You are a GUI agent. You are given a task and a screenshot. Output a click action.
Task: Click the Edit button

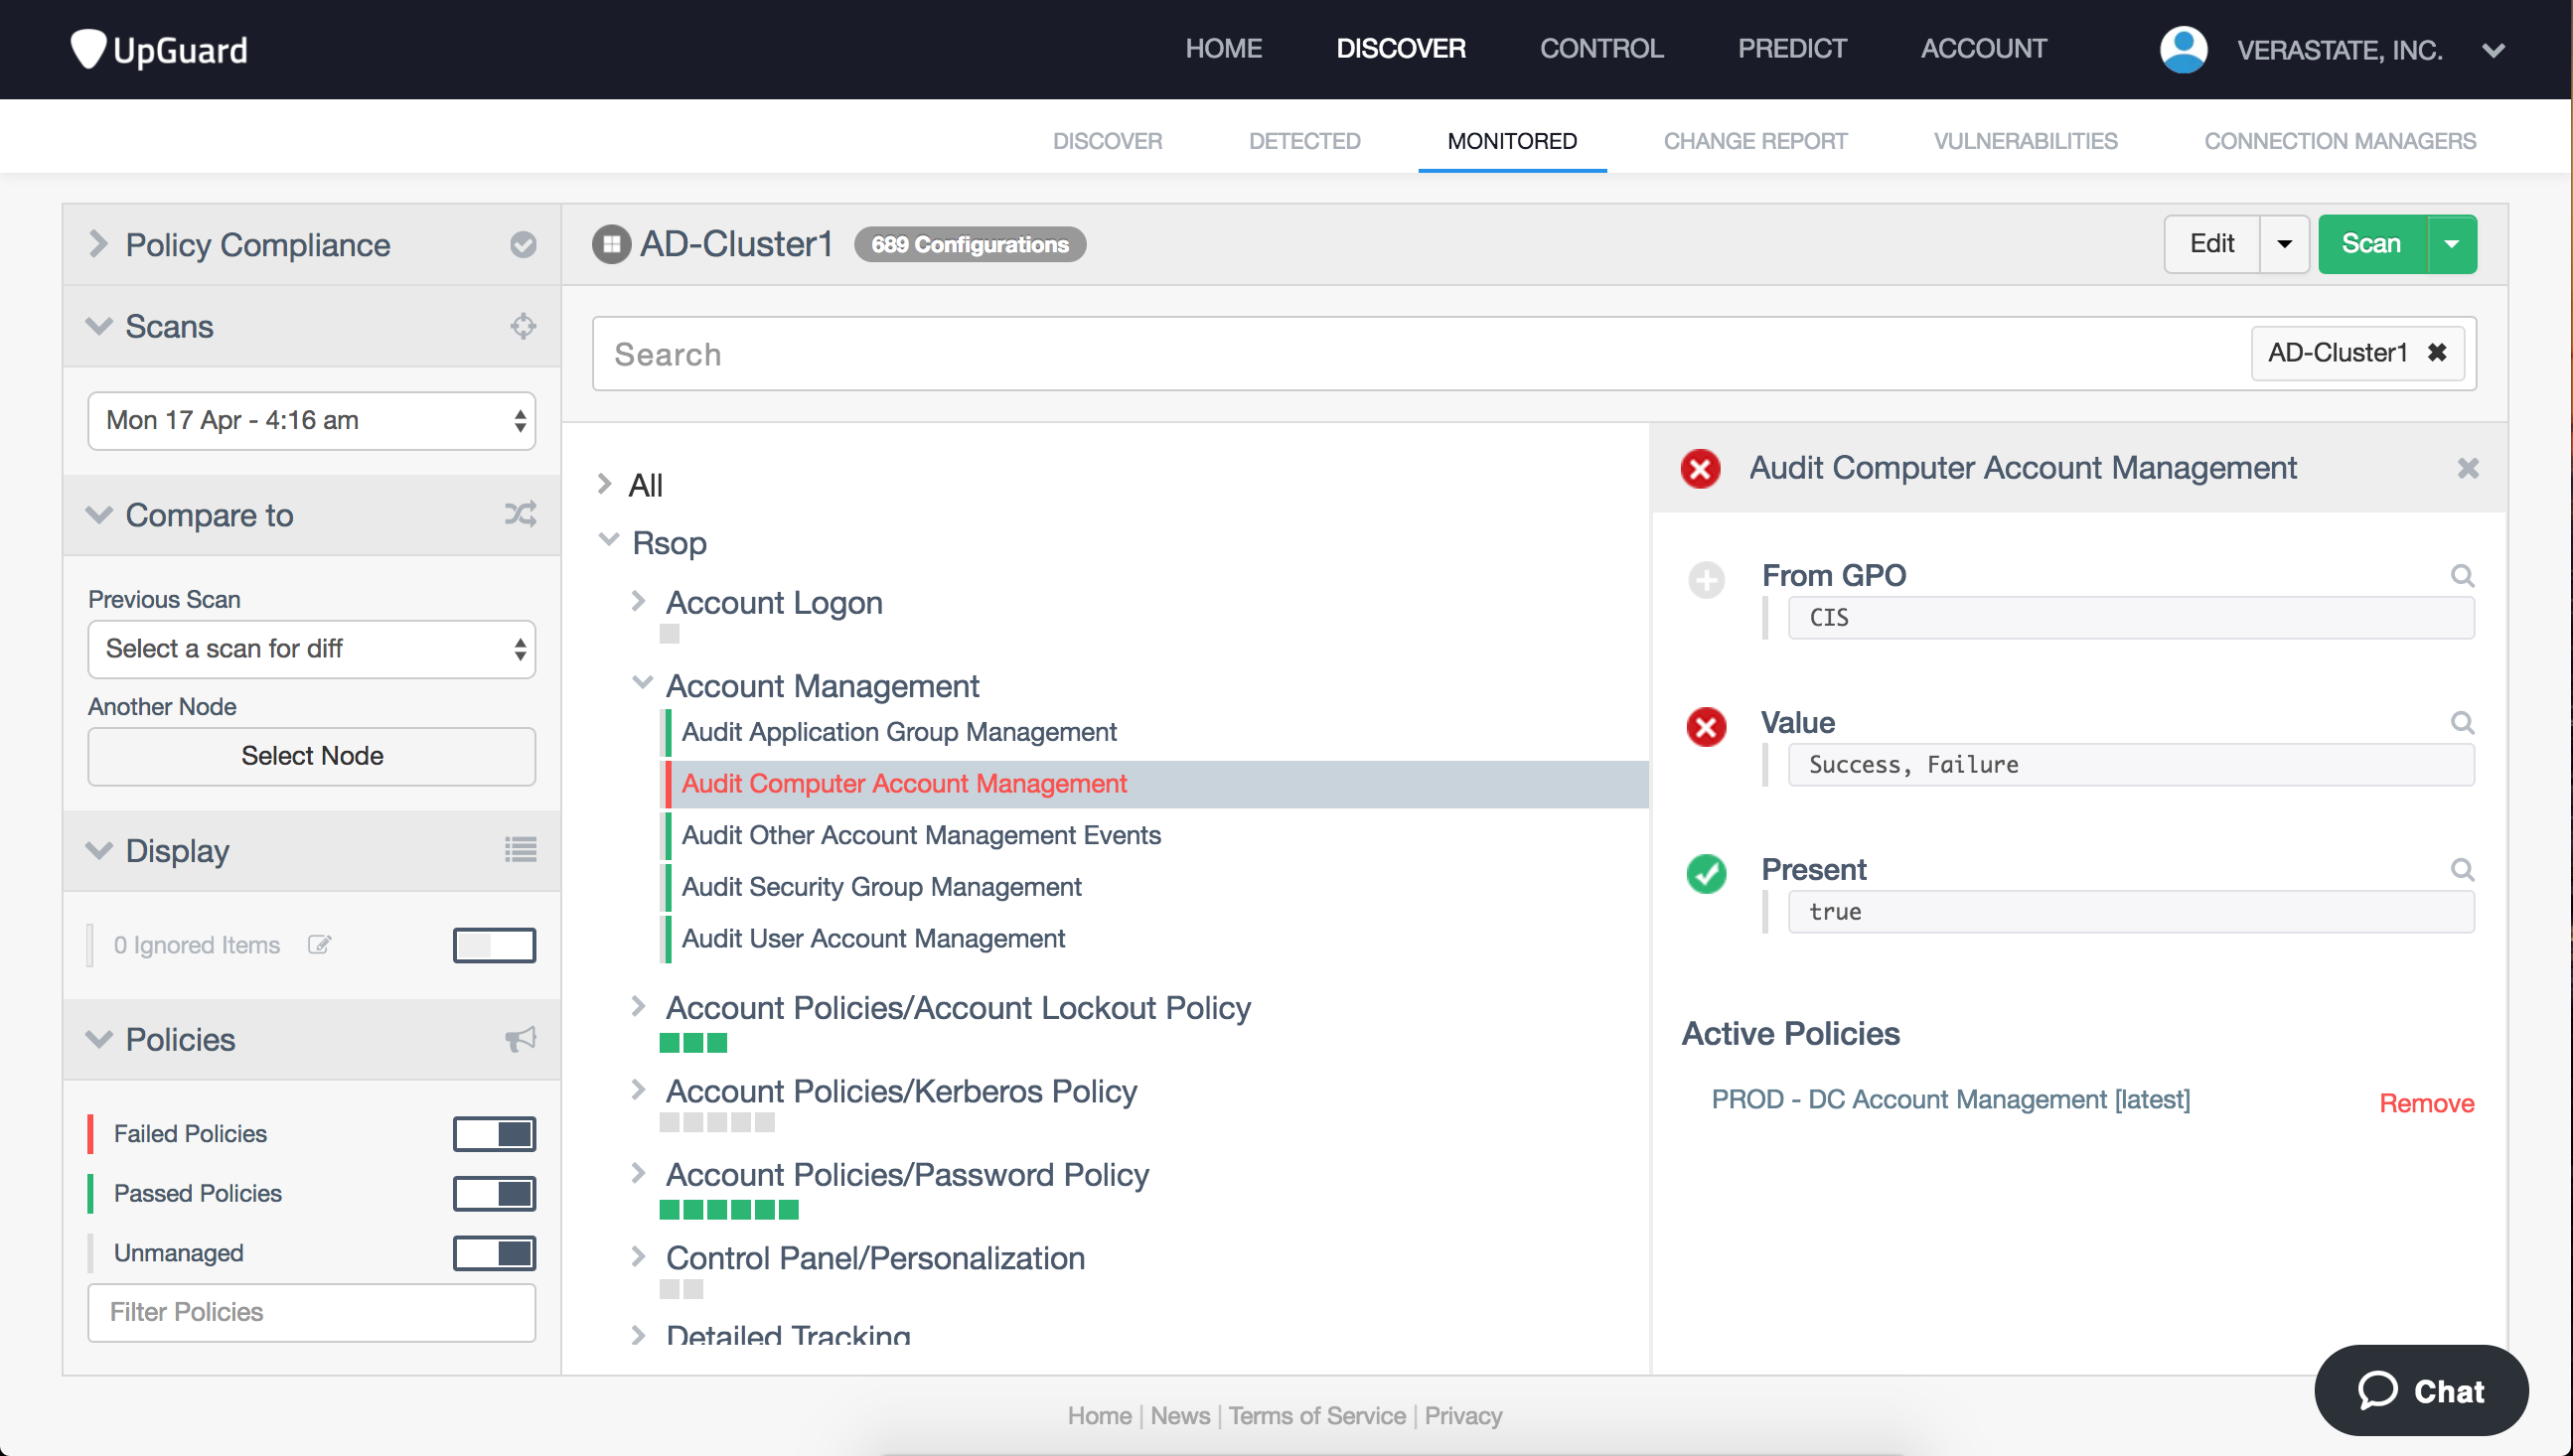2211,244
